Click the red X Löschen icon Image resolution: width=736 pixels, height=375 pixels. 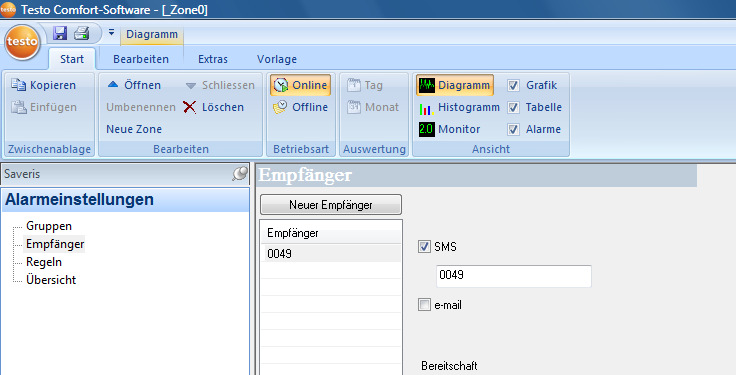point(190,107)
